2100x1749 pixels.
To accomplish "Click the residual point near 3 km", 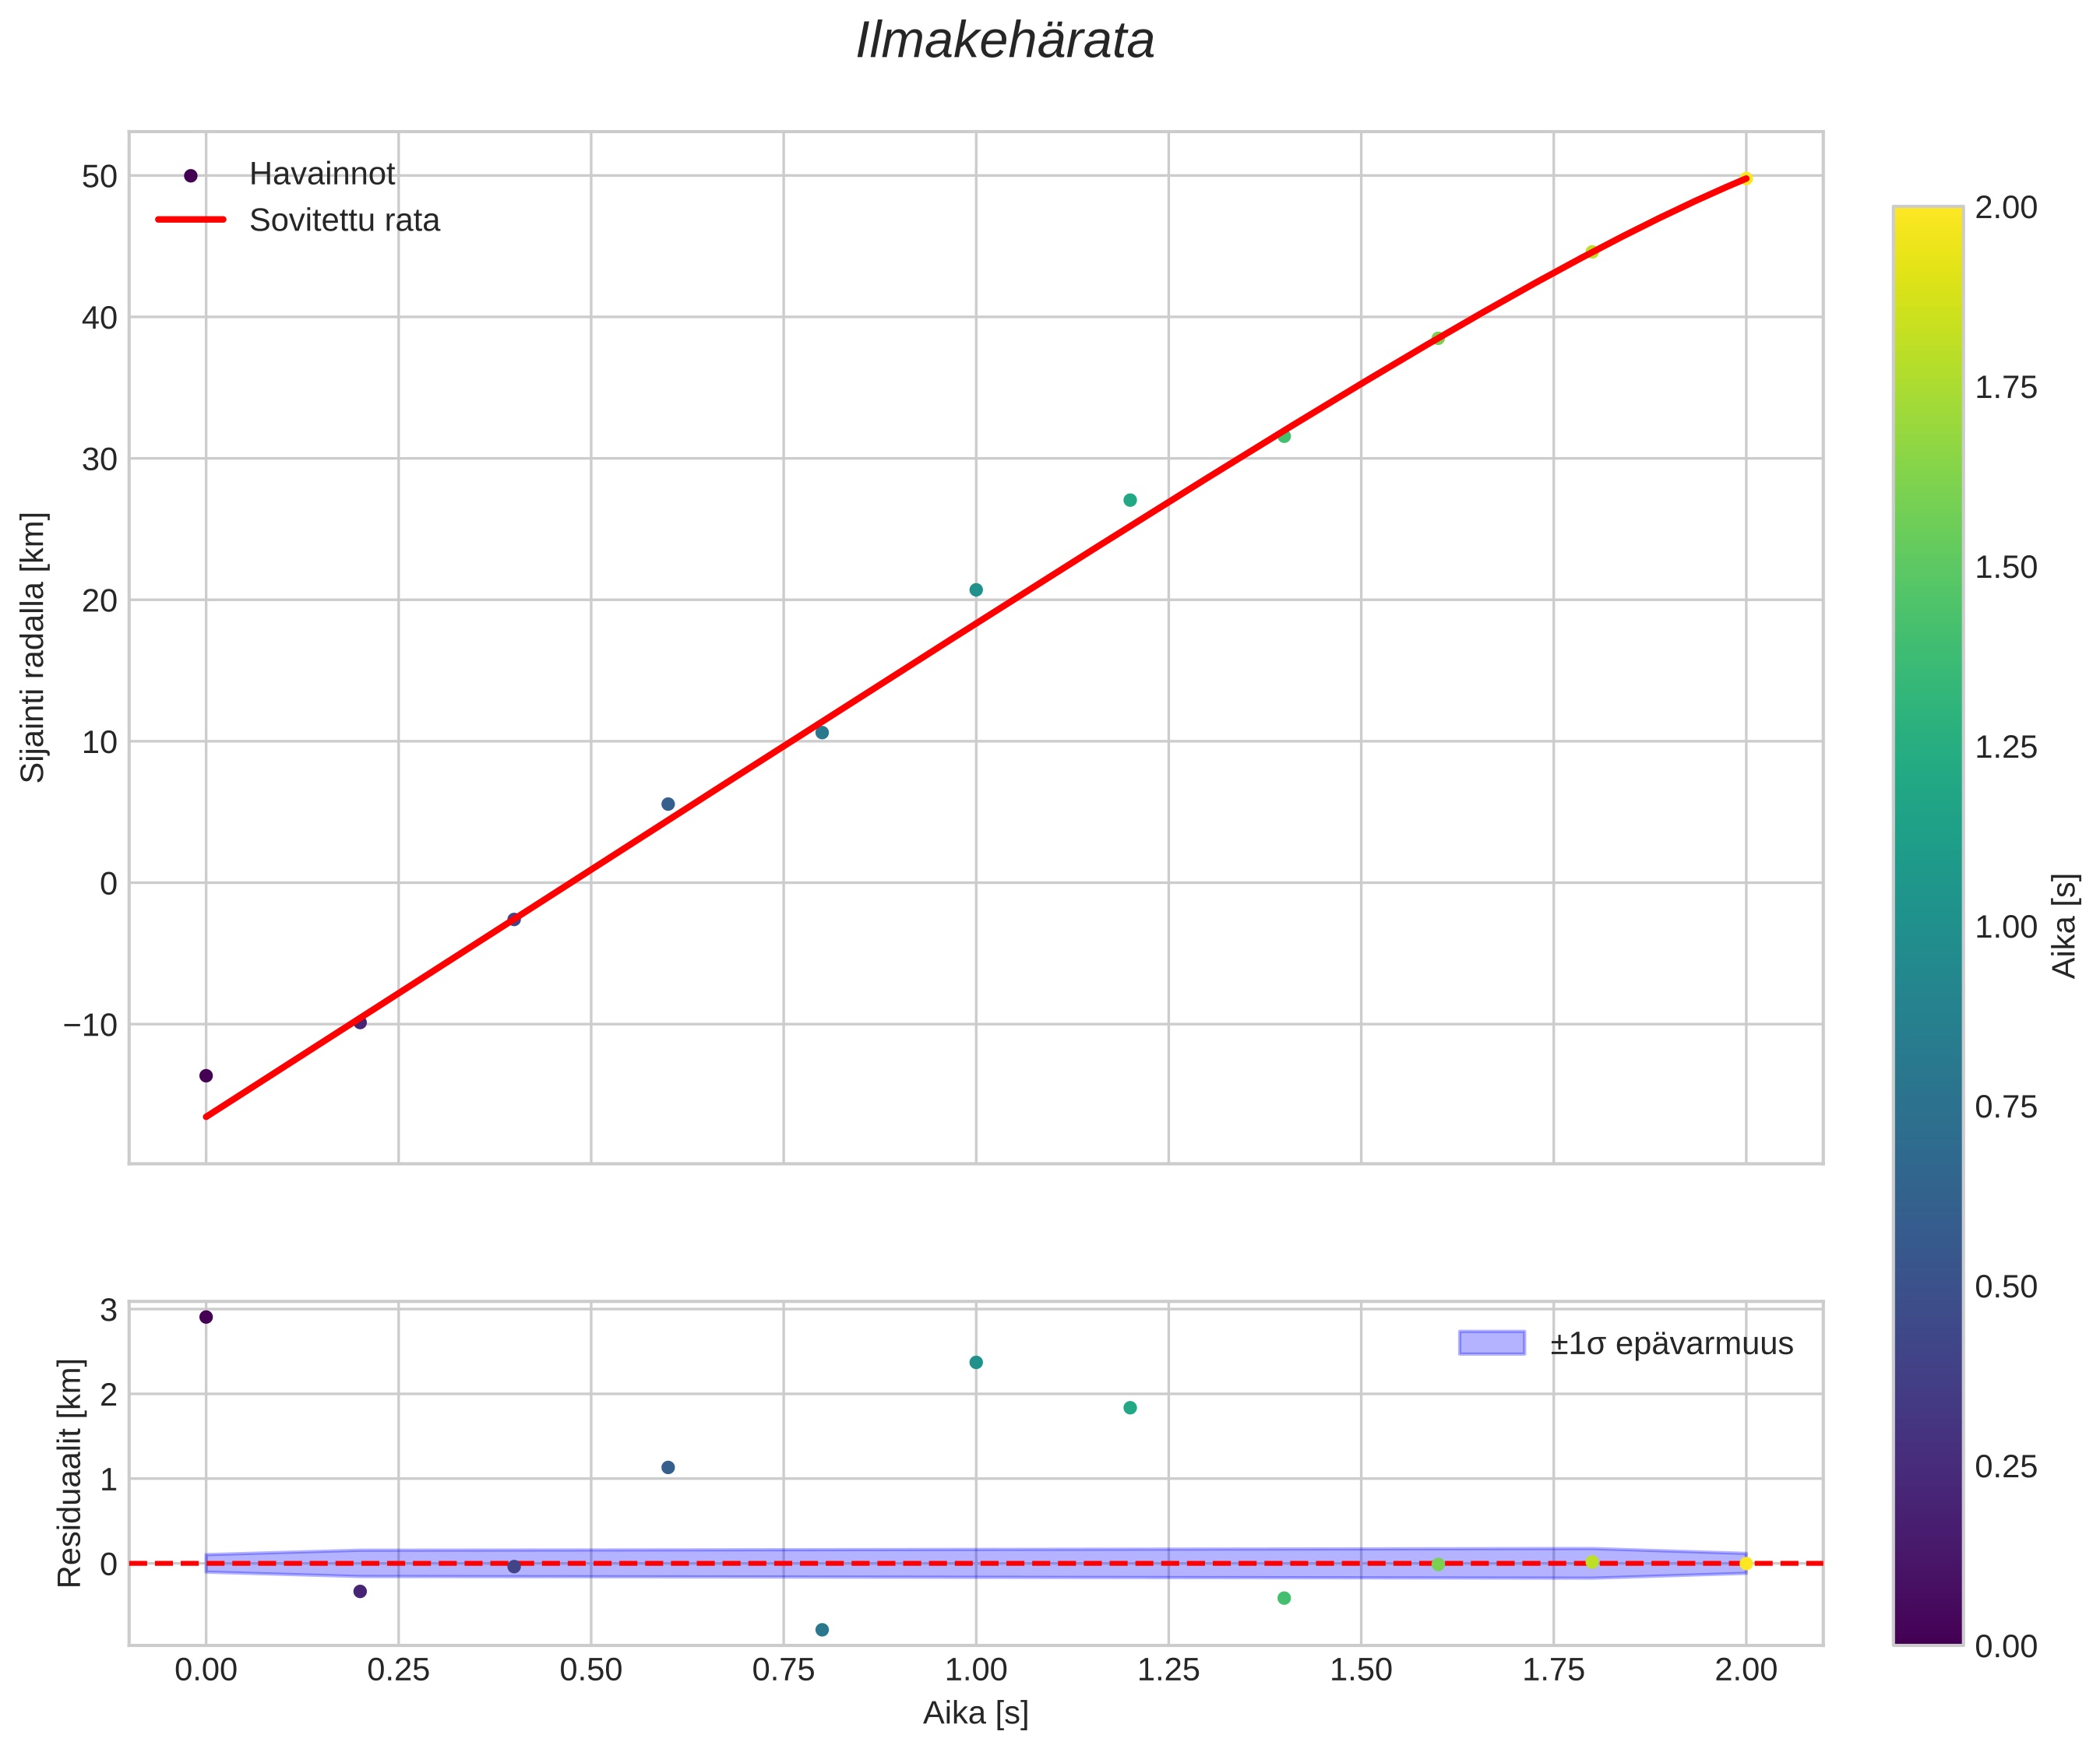I will [206, 1317].
